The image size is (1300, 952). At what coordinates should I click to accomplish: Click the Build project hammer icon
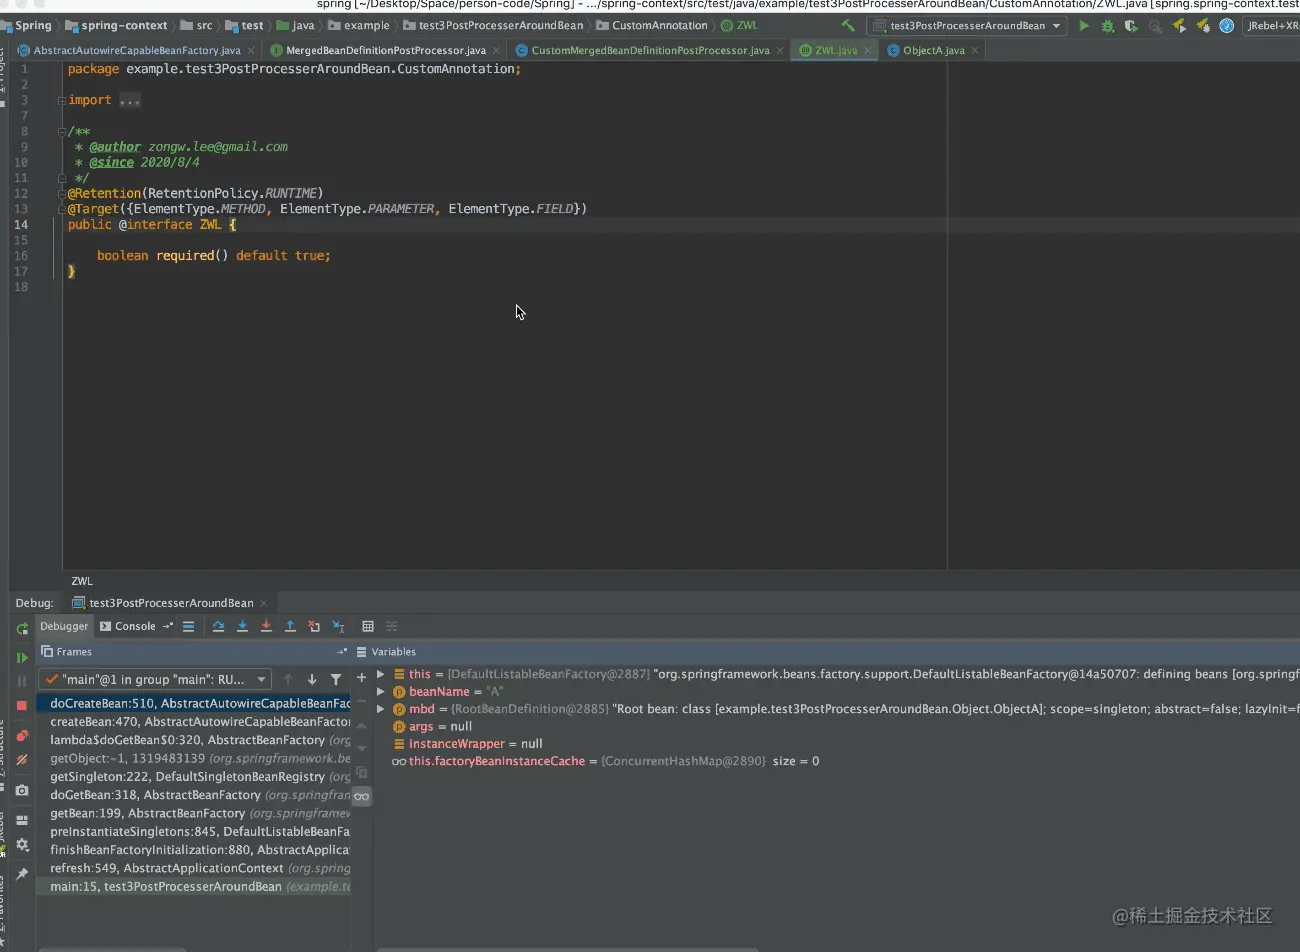coord(848,26)
